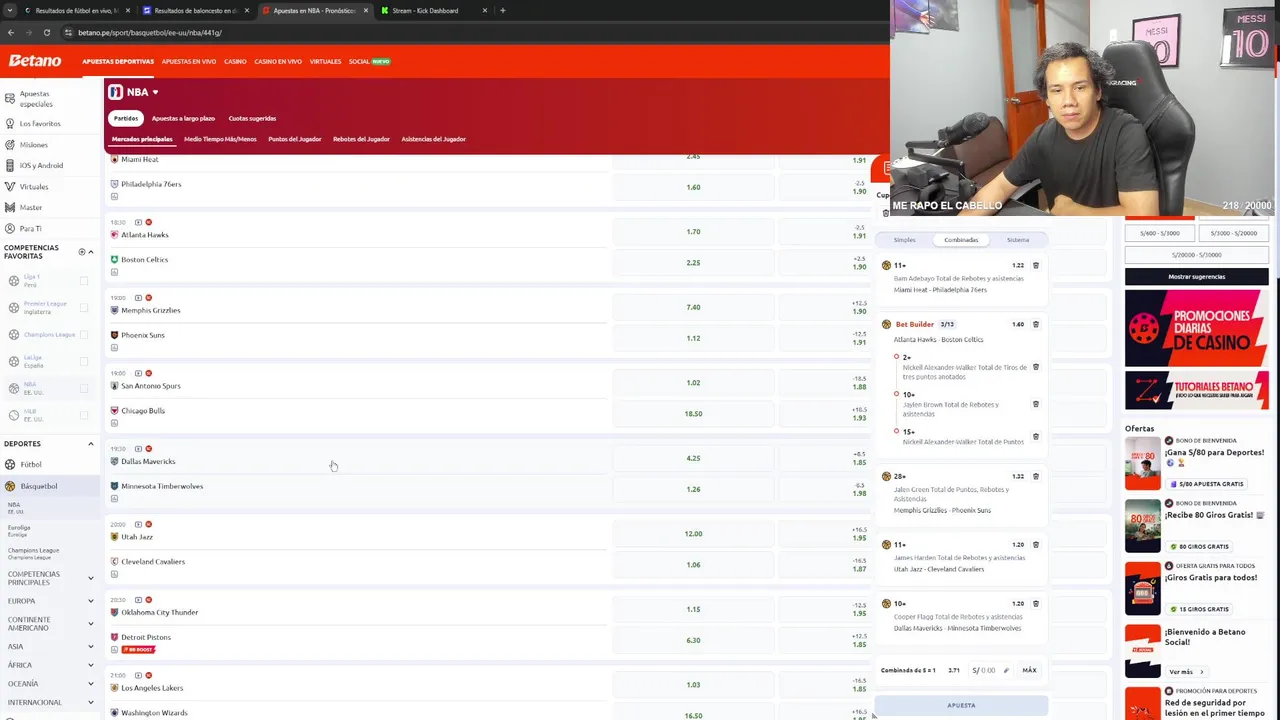The width and height of the screenshot is (1280, 720).
Task: Check the NBA EE. UU. favorite checkbox
Action: (84, 388)
